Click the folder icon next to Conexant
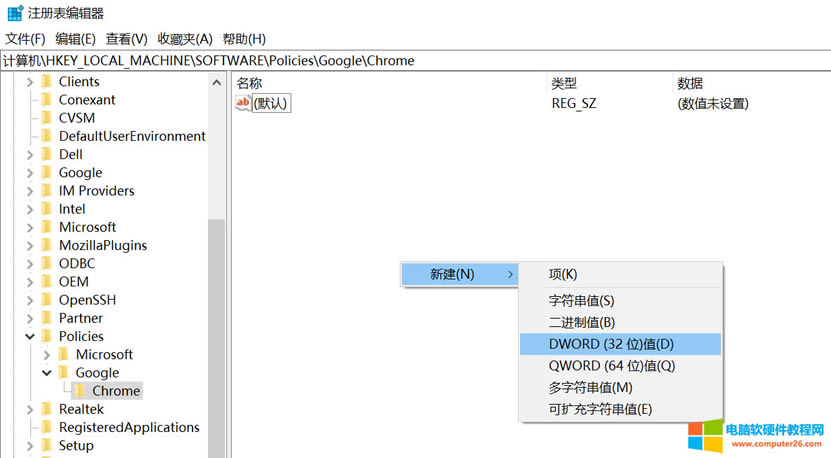831x458 pixels. pos(46,100)
